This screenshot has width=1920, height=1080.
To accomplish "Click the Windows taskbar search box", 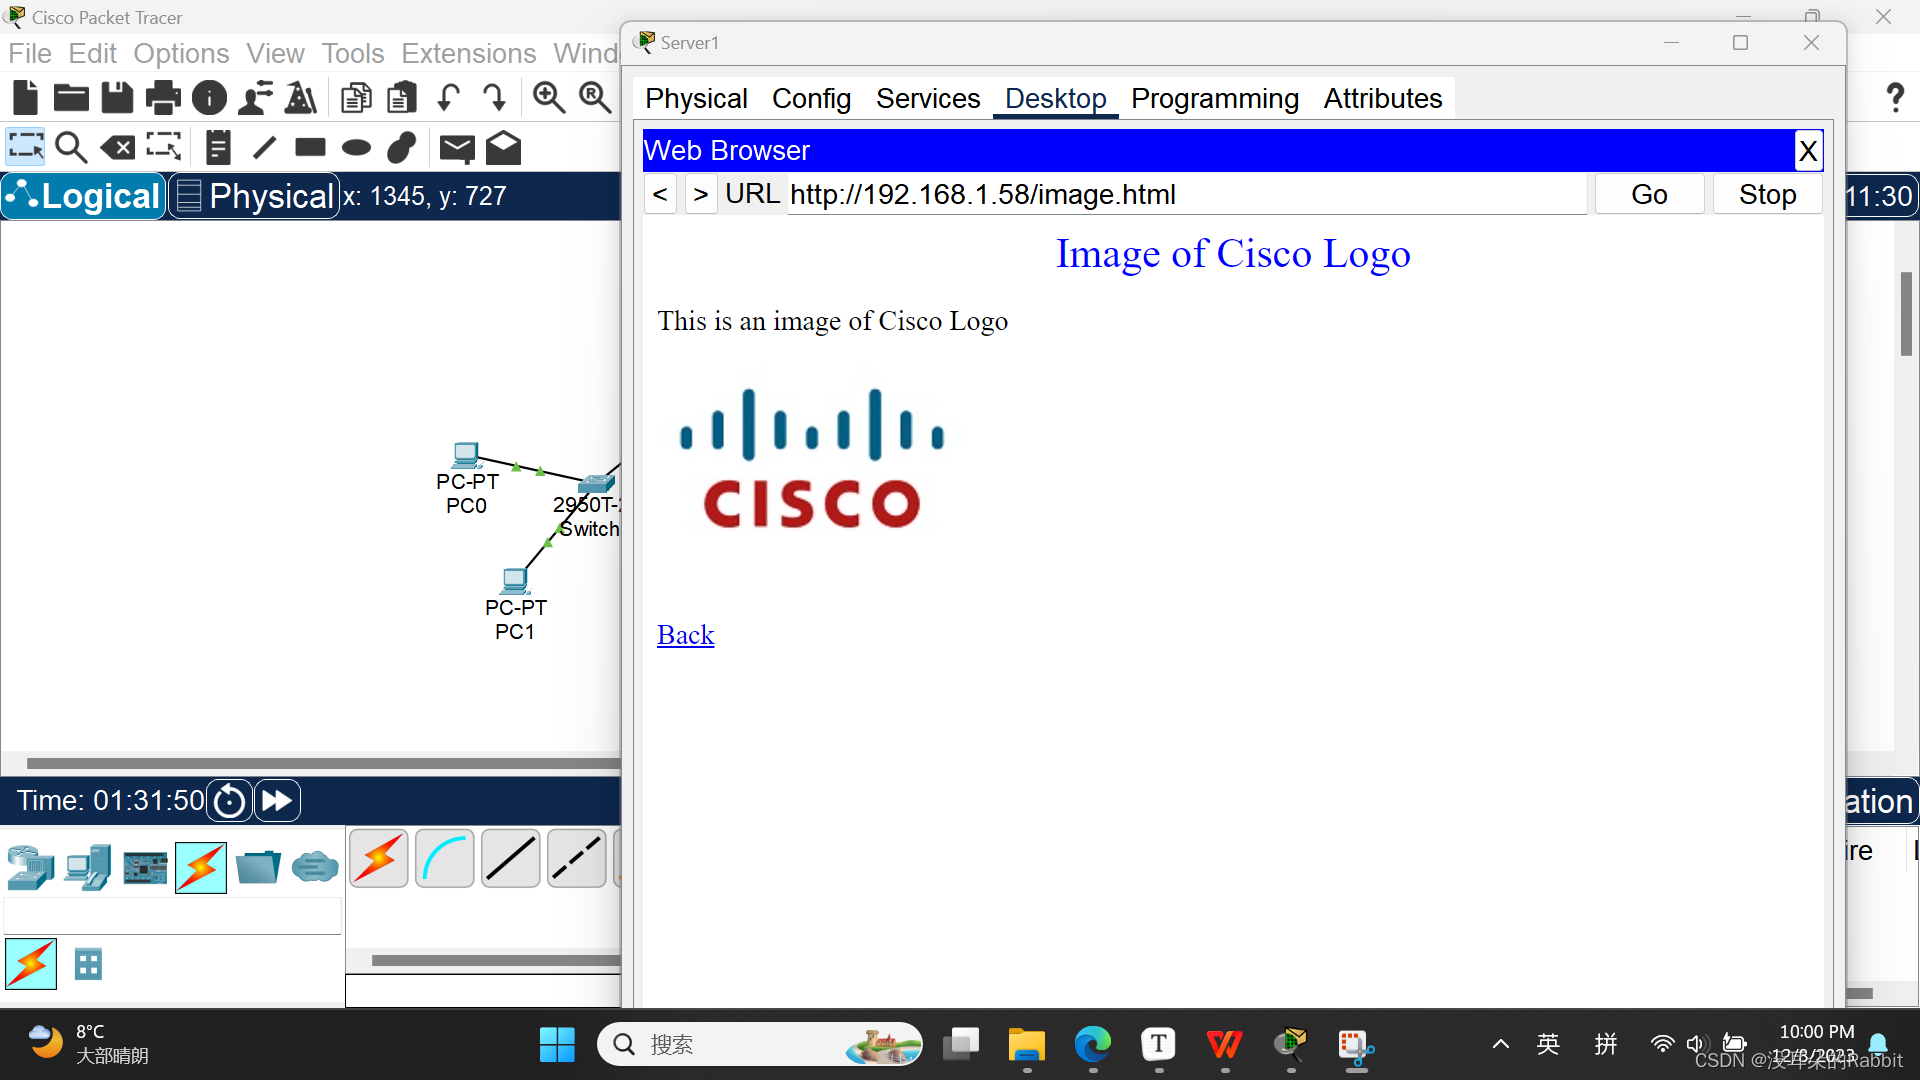I will coord(760,1045).
